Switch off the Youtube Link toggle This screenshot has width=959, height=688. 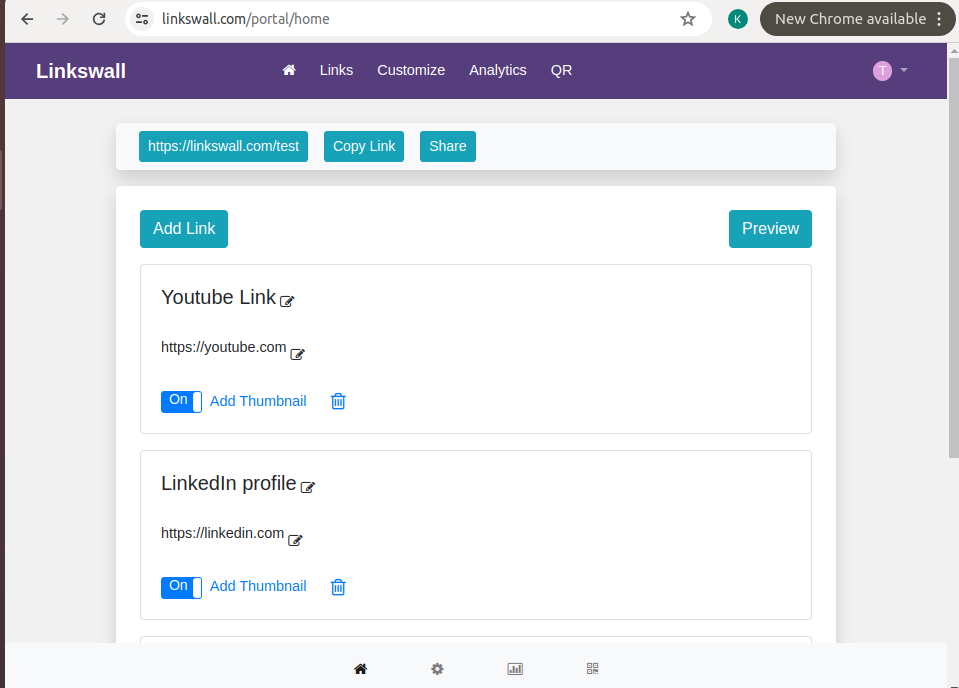[x=181, y=402]
